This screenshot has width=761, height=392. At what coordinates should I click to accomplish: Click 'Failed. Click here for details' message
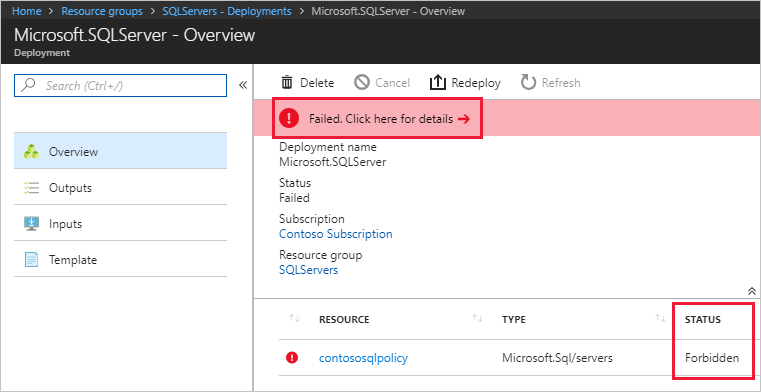coord(381,119)
